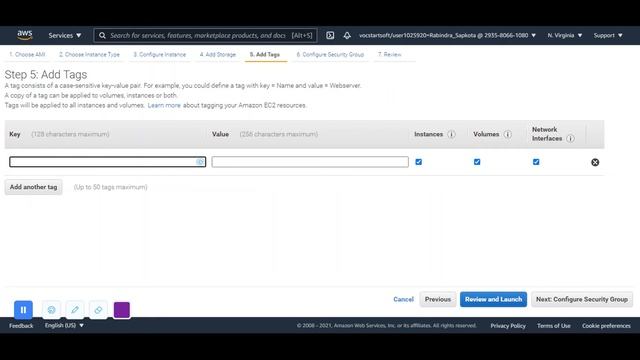Follow the Learn more tagging link
The height and width of the screenshot is (360, 640).
click(x=164, y=105)
